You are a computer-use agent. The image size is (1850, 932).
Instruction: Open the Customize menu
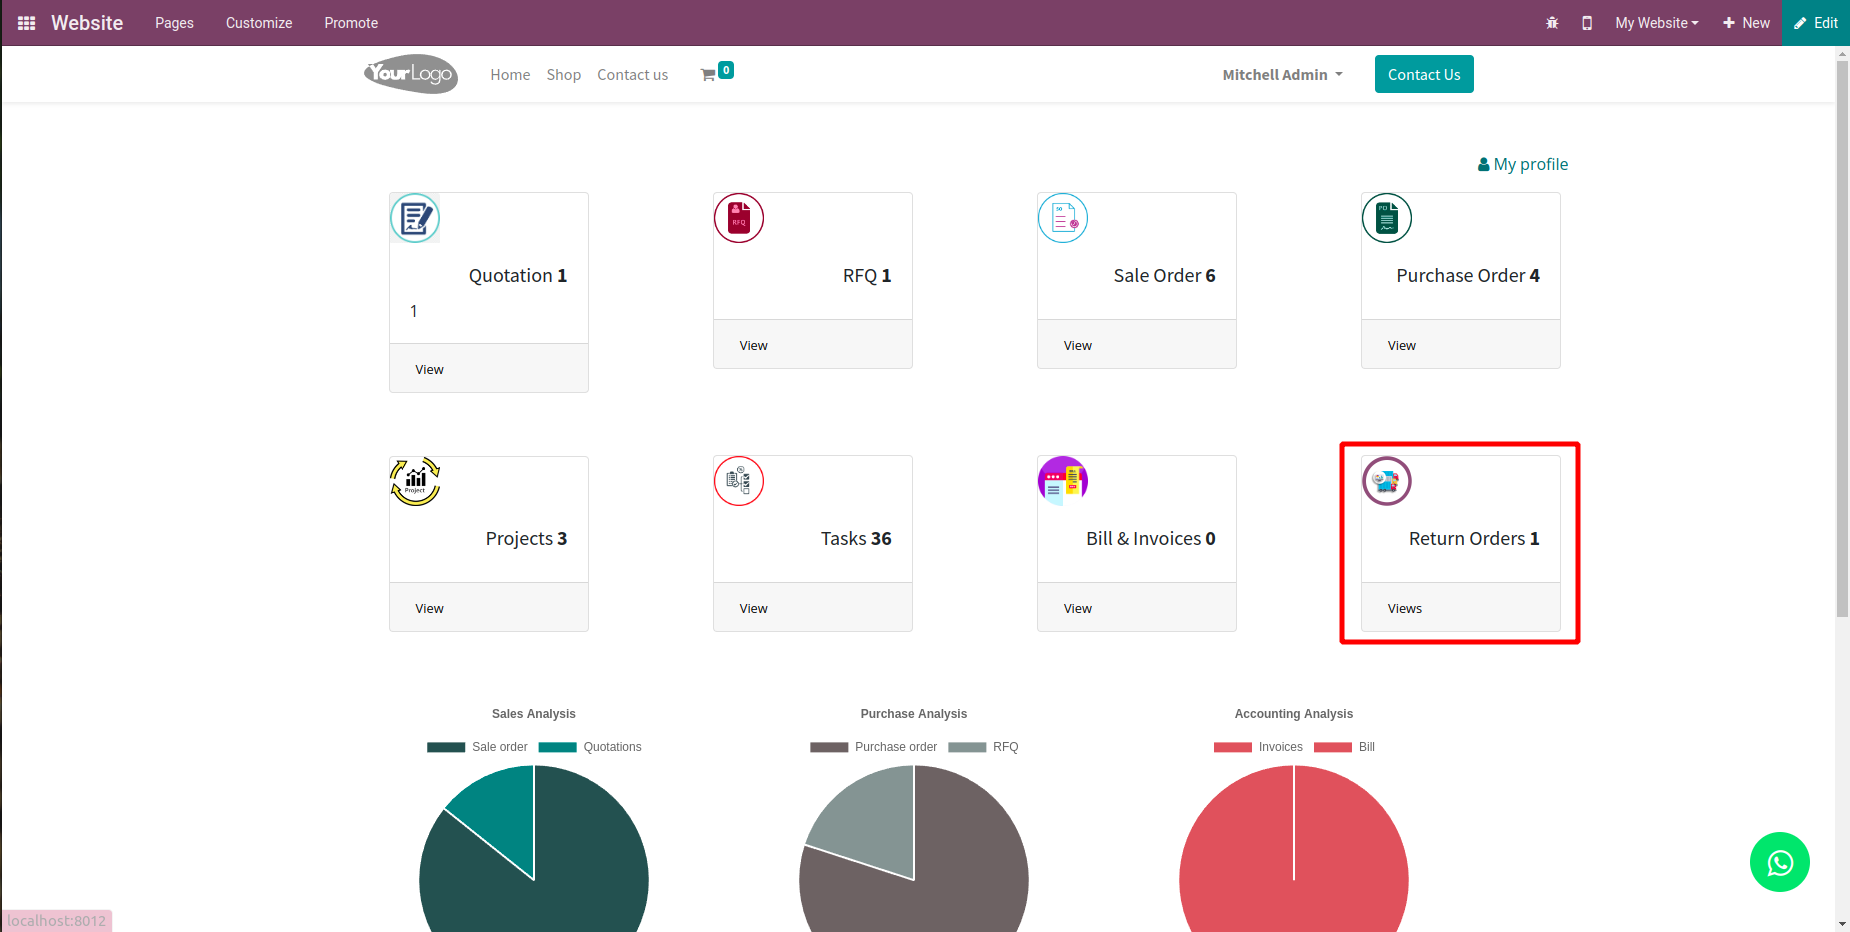[x=259, y=23]
